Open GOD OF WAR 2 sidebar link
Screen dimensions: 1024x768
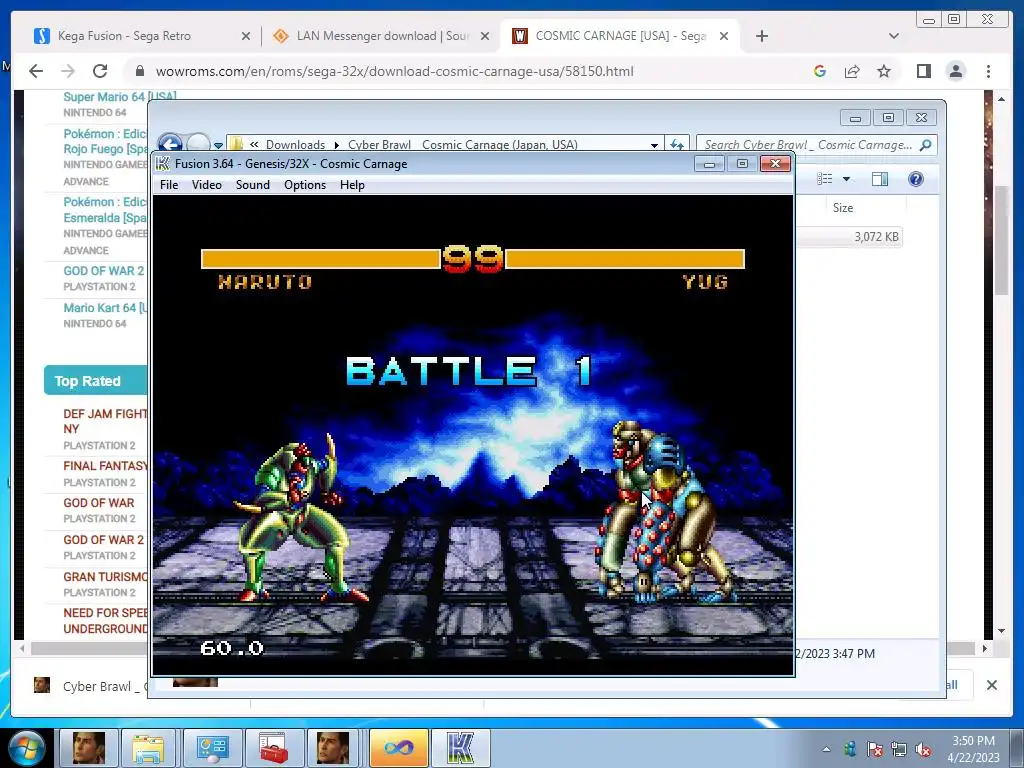coord(103,270)
